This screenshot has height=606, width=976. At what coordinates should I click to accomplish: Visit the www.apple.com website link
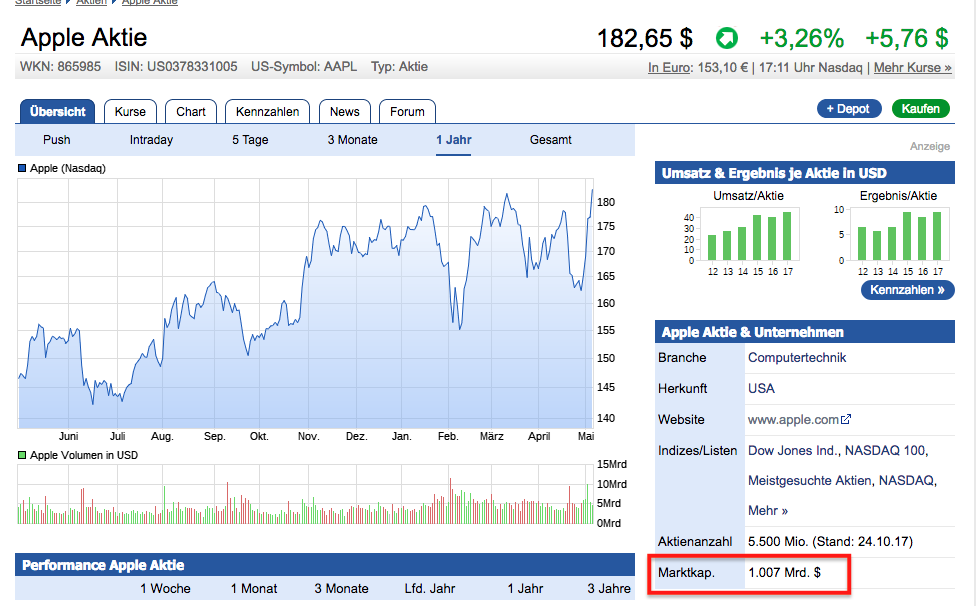[x=793, y=420]
